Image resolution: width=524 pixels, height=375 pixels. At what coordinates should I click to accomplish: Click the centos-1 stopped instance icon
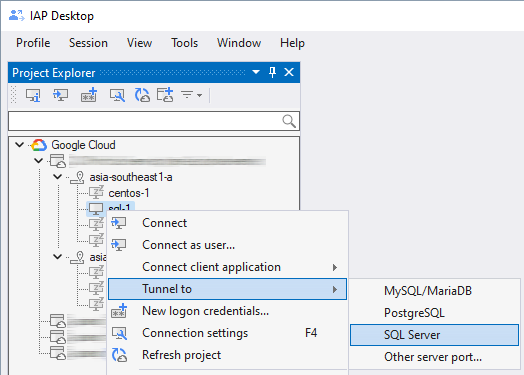pos(96,193)
